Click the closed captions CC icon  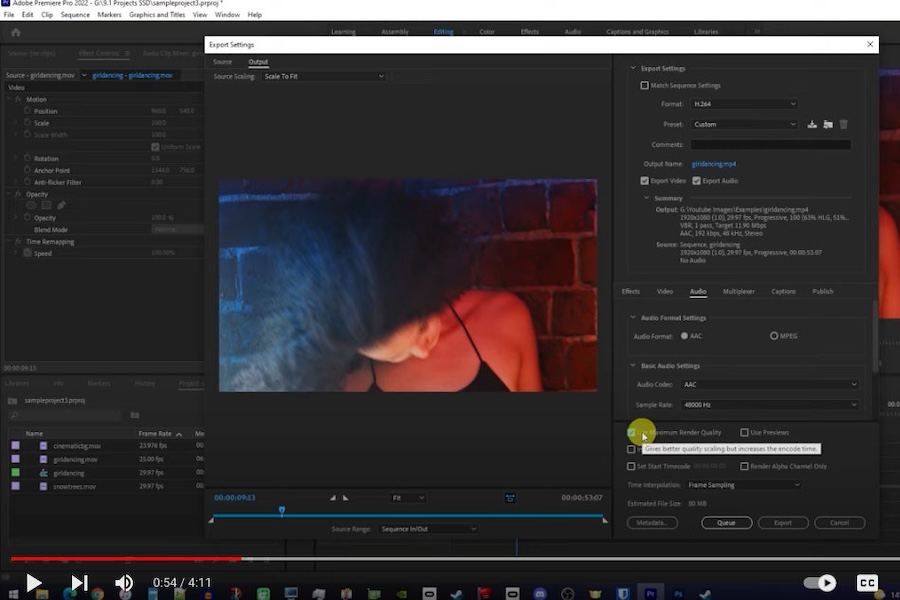pyautogui.click(x=867, y=583)
